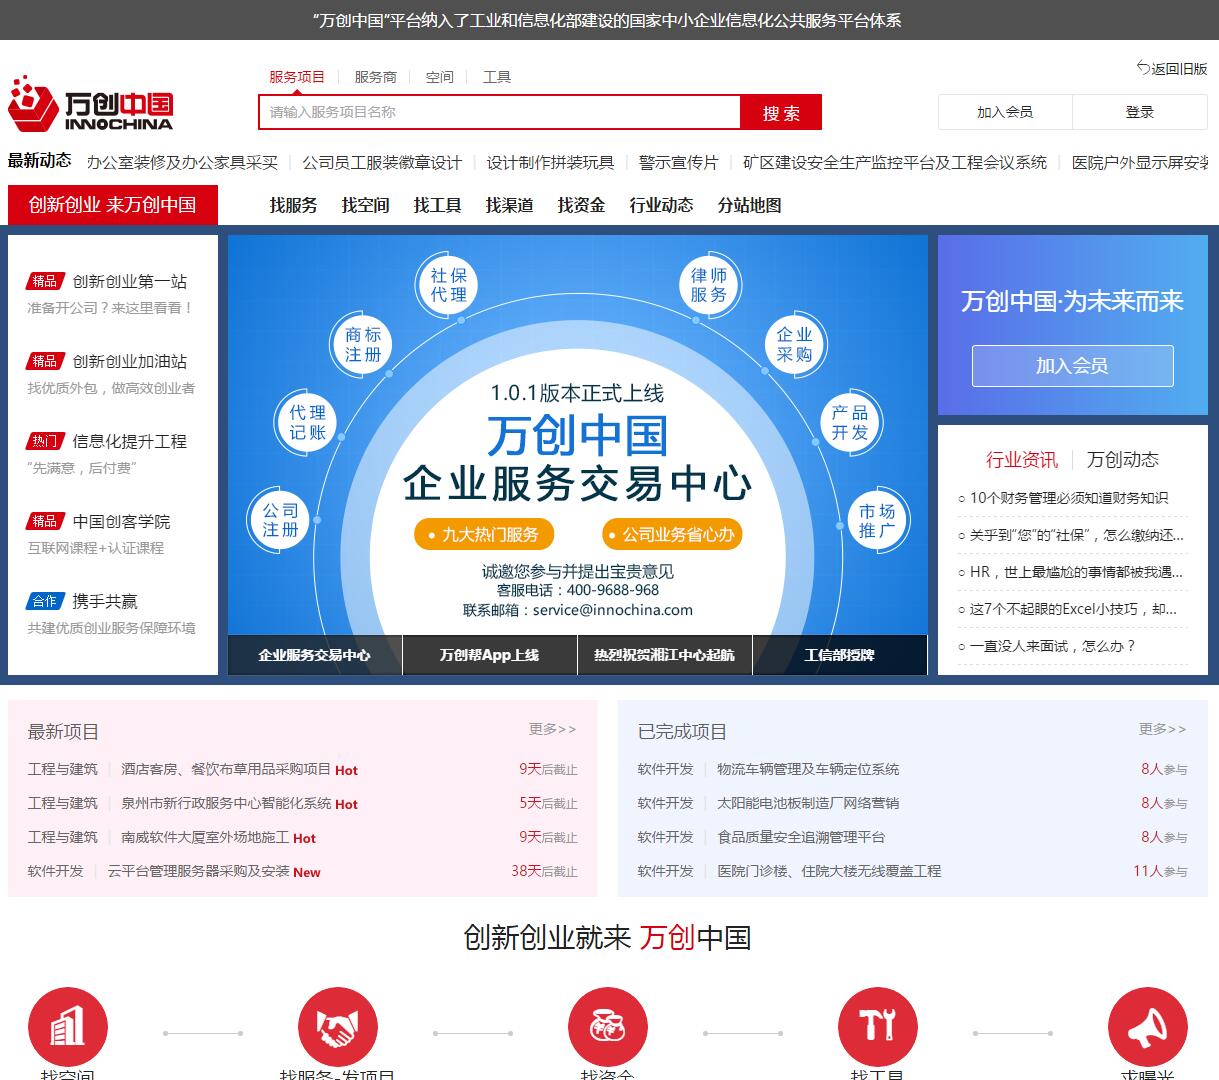
Task: Open the 行业动态 navigation menu
Action: coord(661,205)
